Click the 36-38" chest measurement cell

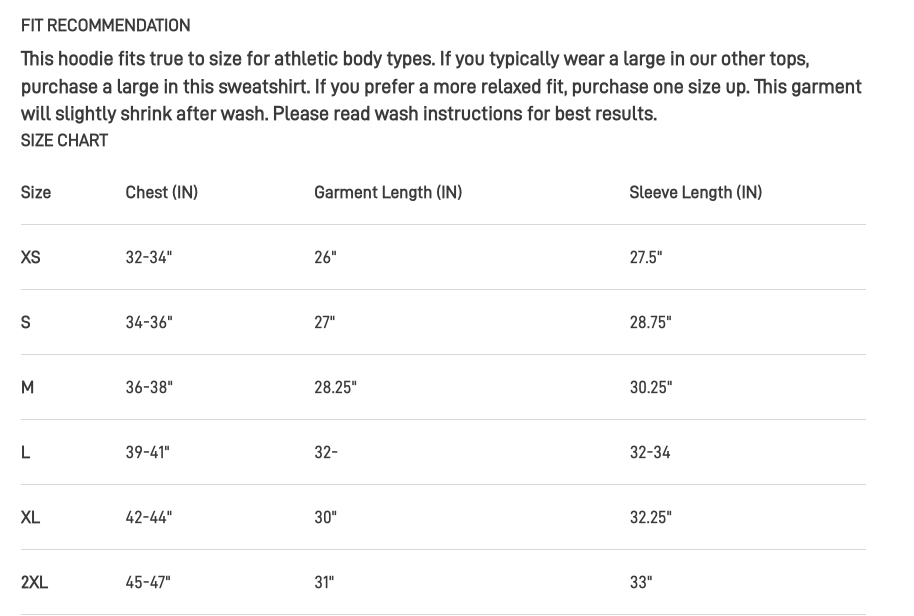click(149, 387)
